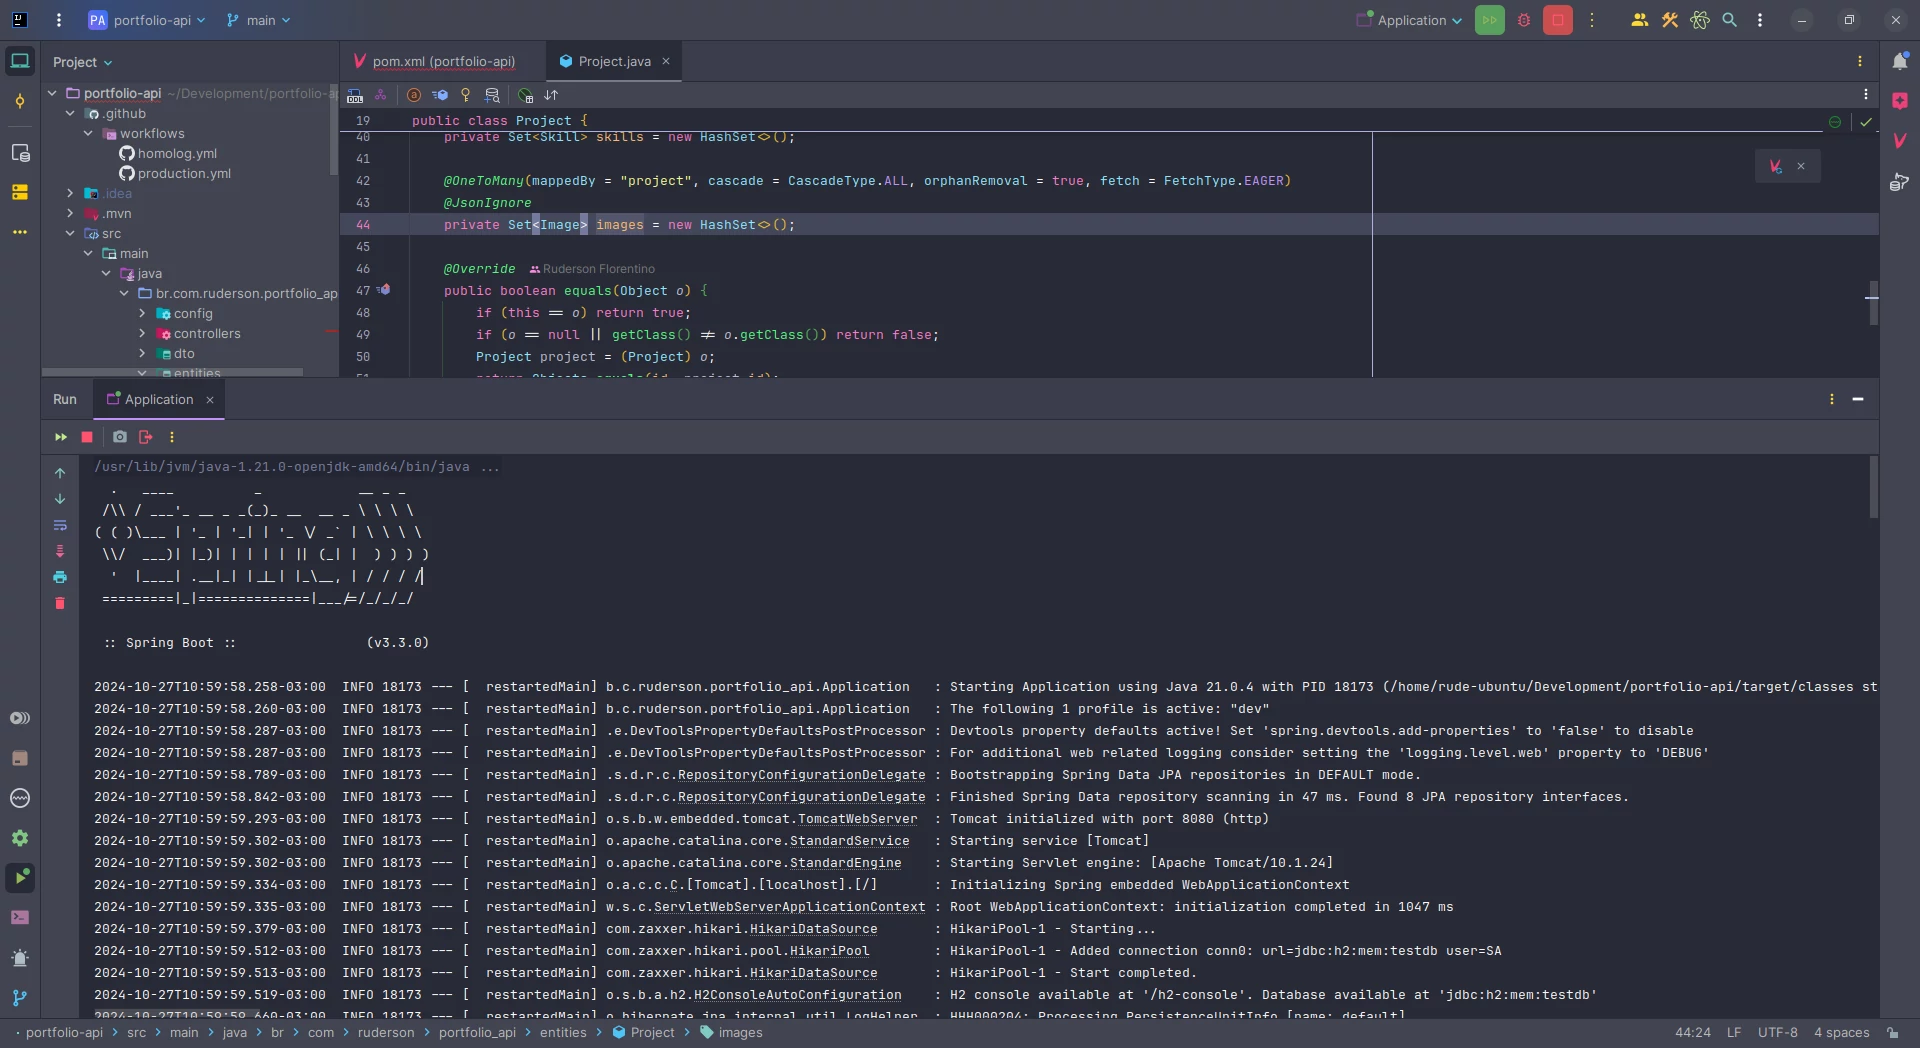Screen dimensions: 1920x1048
Task: Clear the Run console with the trash icon
Action: point(61,604)
